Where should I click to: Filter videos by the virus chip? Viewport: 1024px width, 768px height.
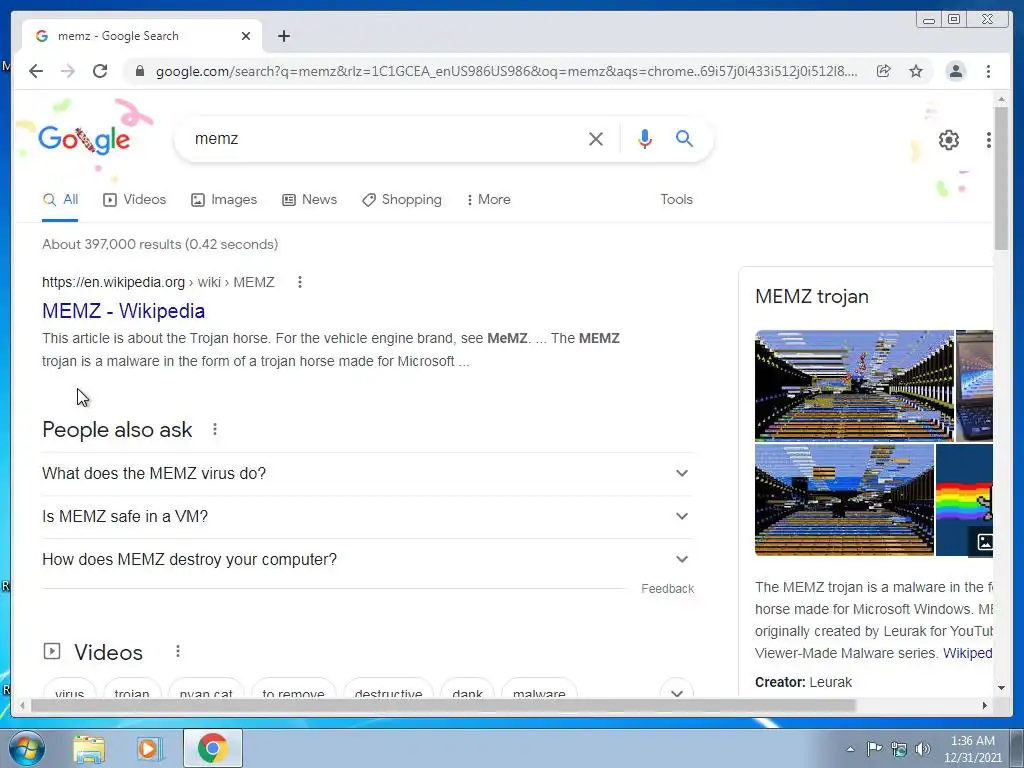pyautogui.click(x=70, y=692)
